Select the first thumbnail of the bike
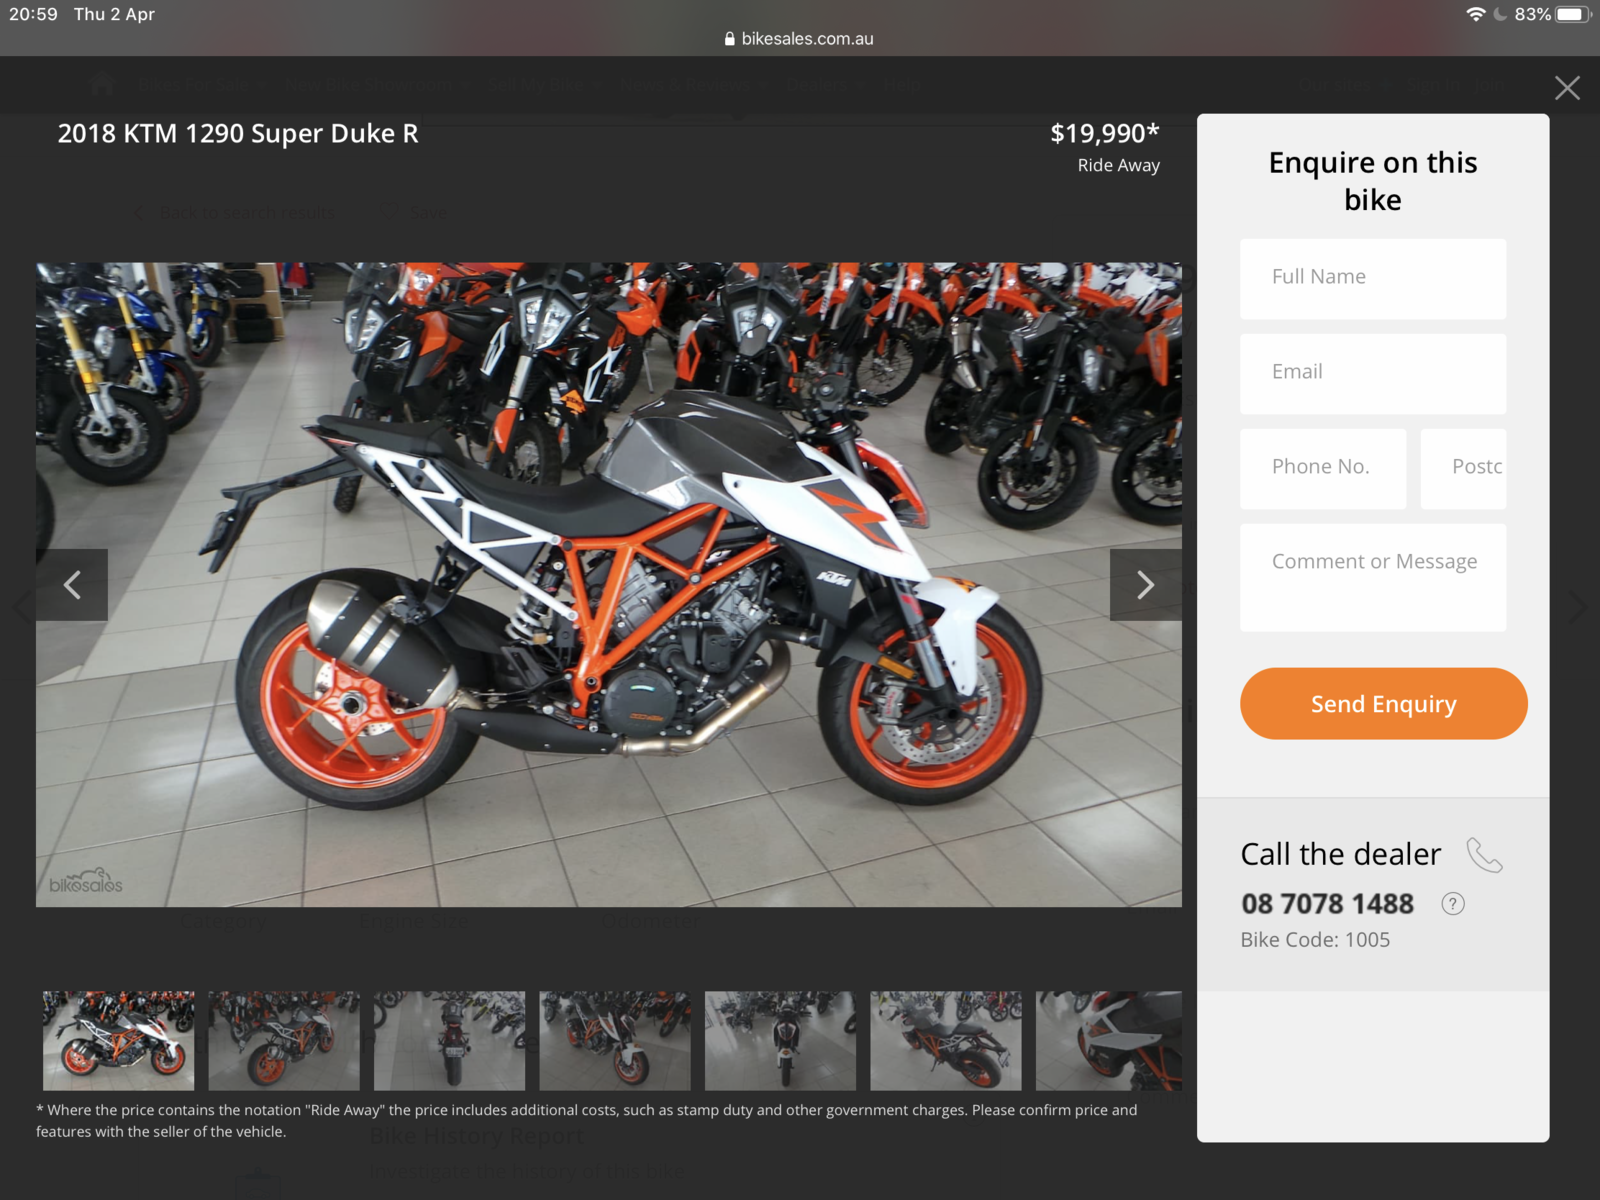1600x1200 pixels. (x=119, y=1040)
